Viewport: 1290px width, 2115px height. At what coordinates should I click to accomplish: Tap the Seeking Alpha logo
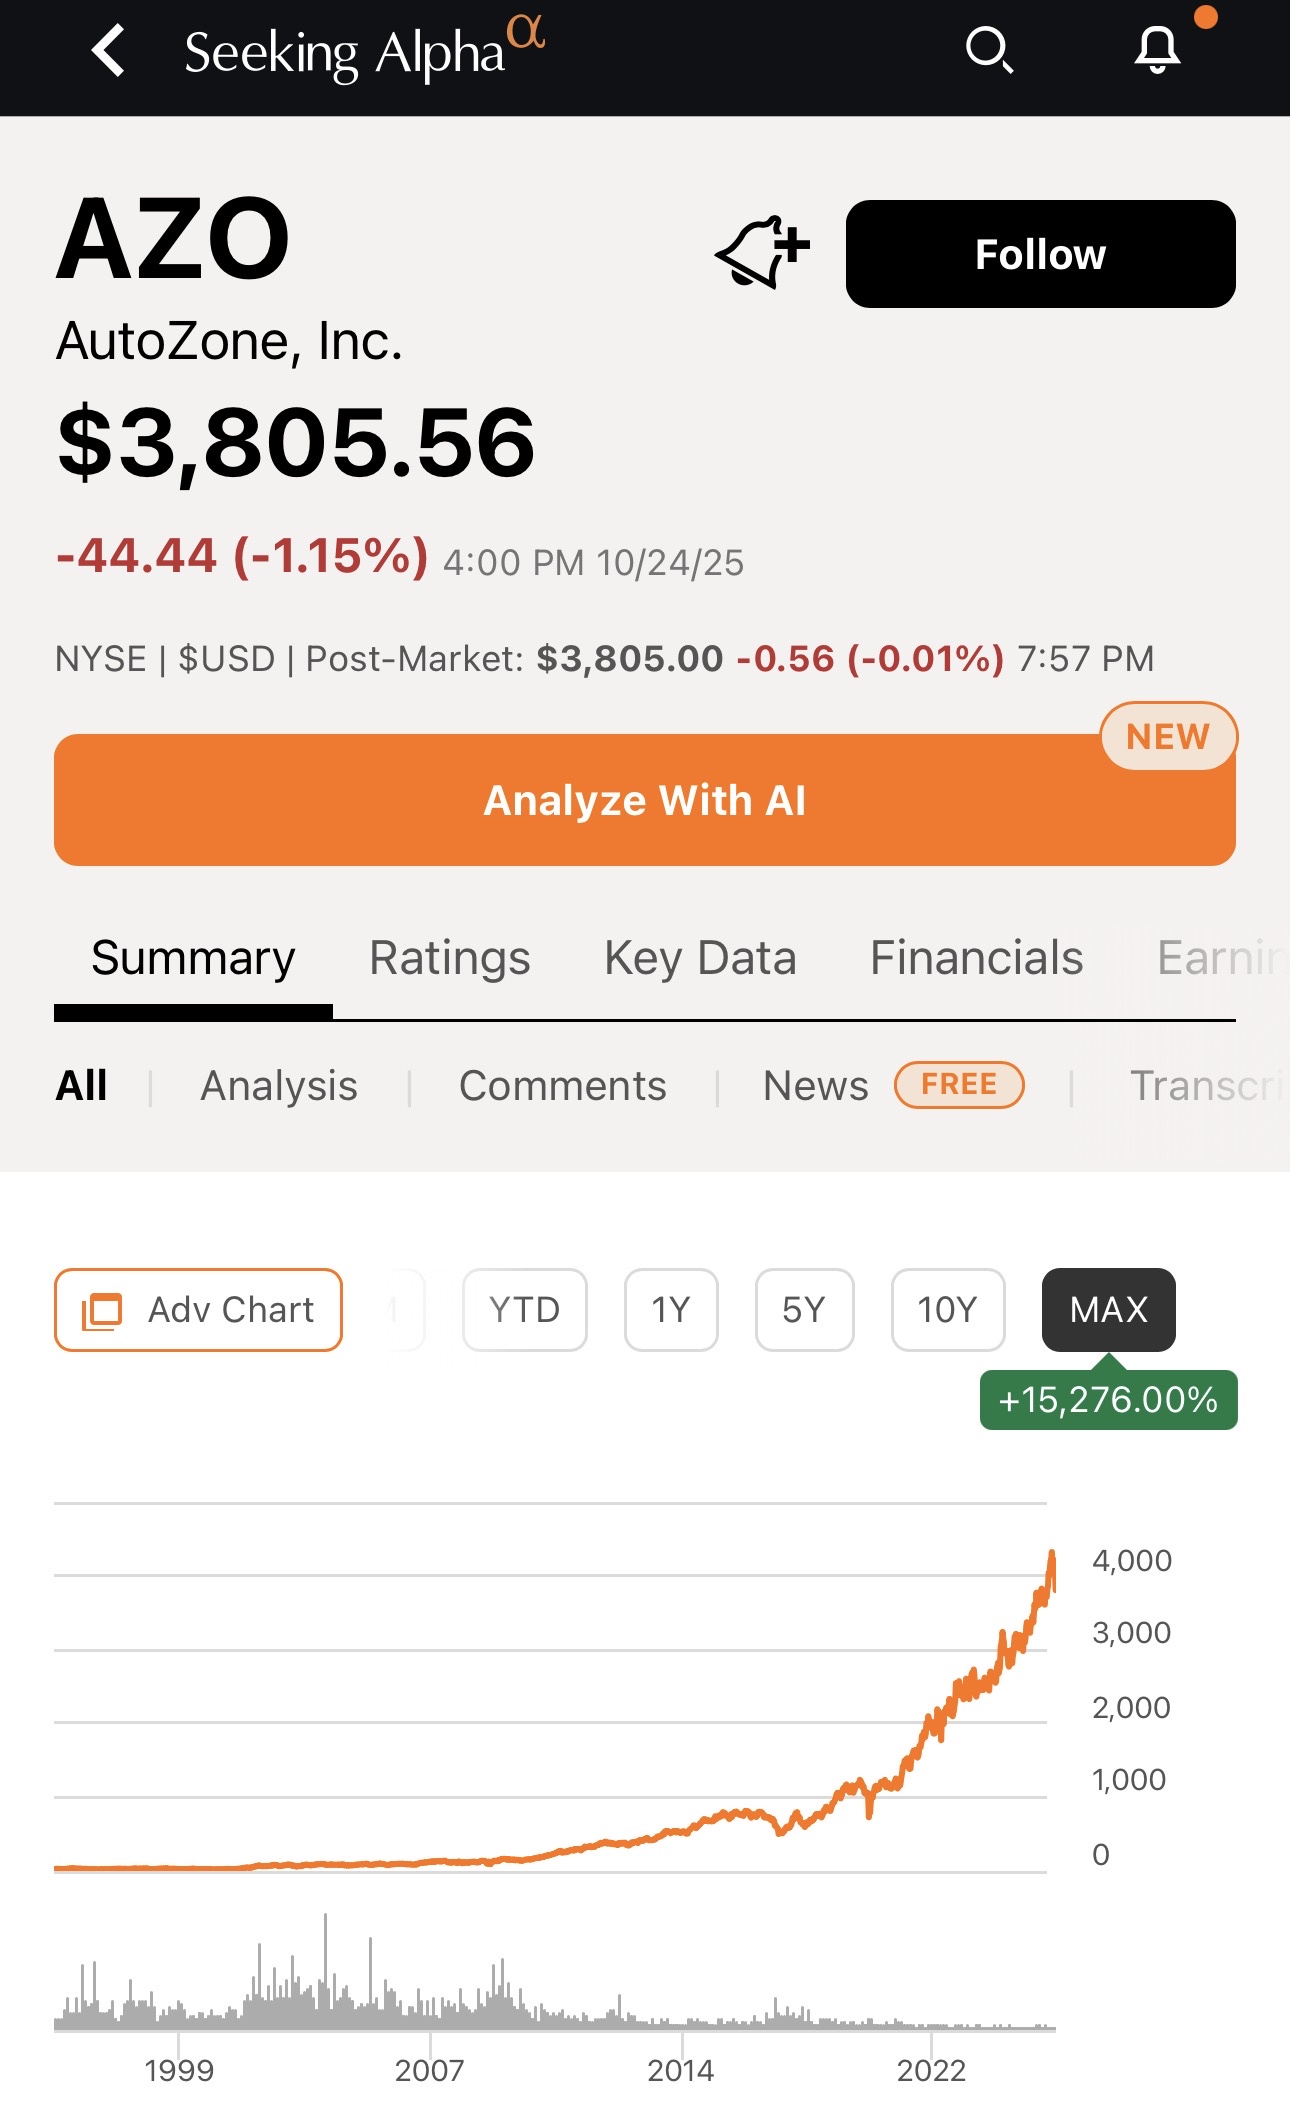(364, 51)
